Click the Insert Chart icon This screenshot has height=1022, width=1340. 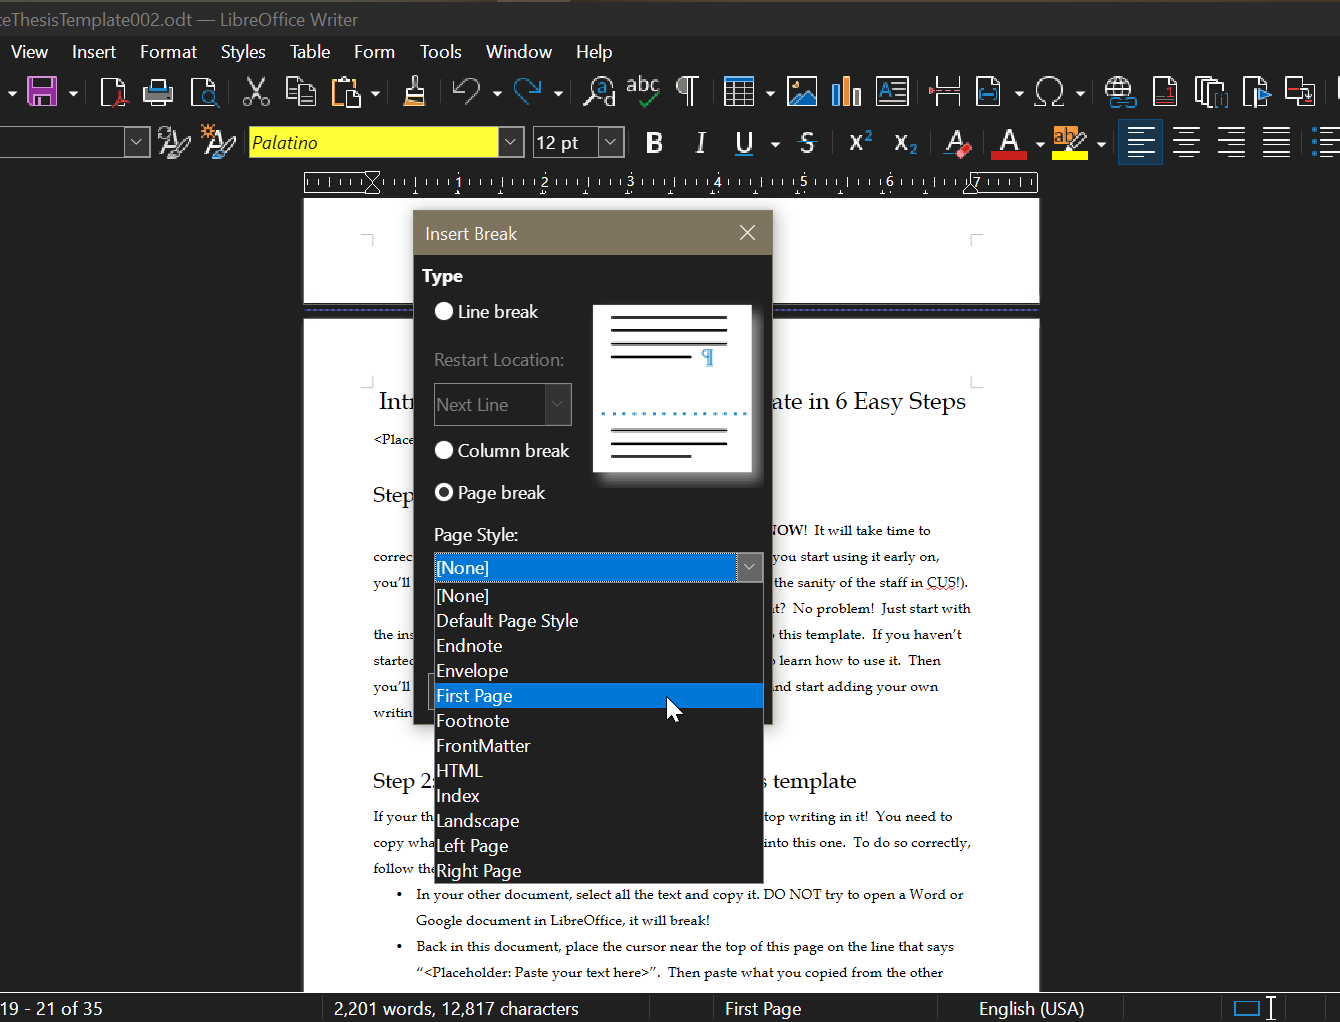pyautogui.click(x=846, y=92)
